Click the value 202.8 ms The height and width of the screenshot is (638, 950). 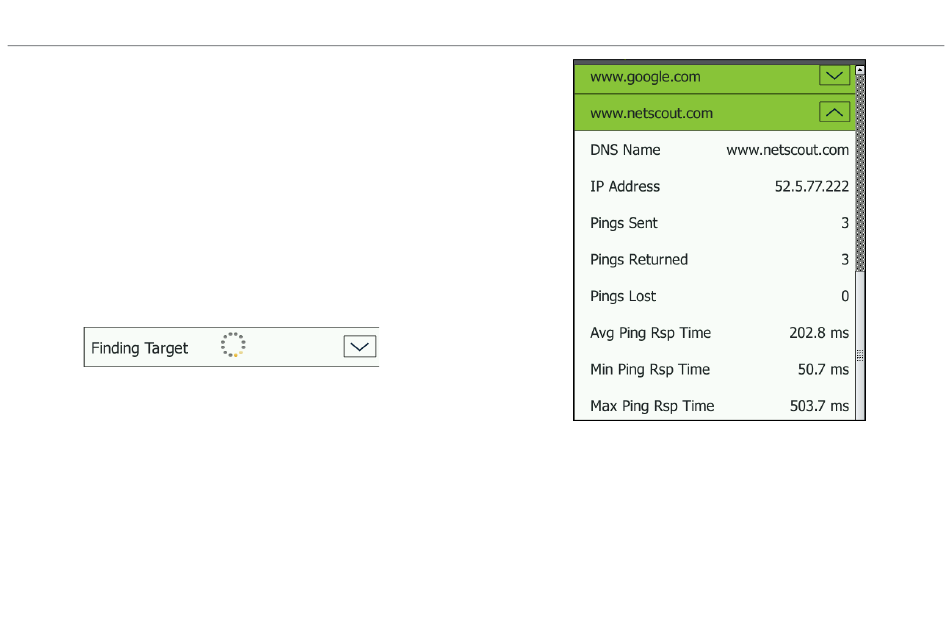coord(819,333)
